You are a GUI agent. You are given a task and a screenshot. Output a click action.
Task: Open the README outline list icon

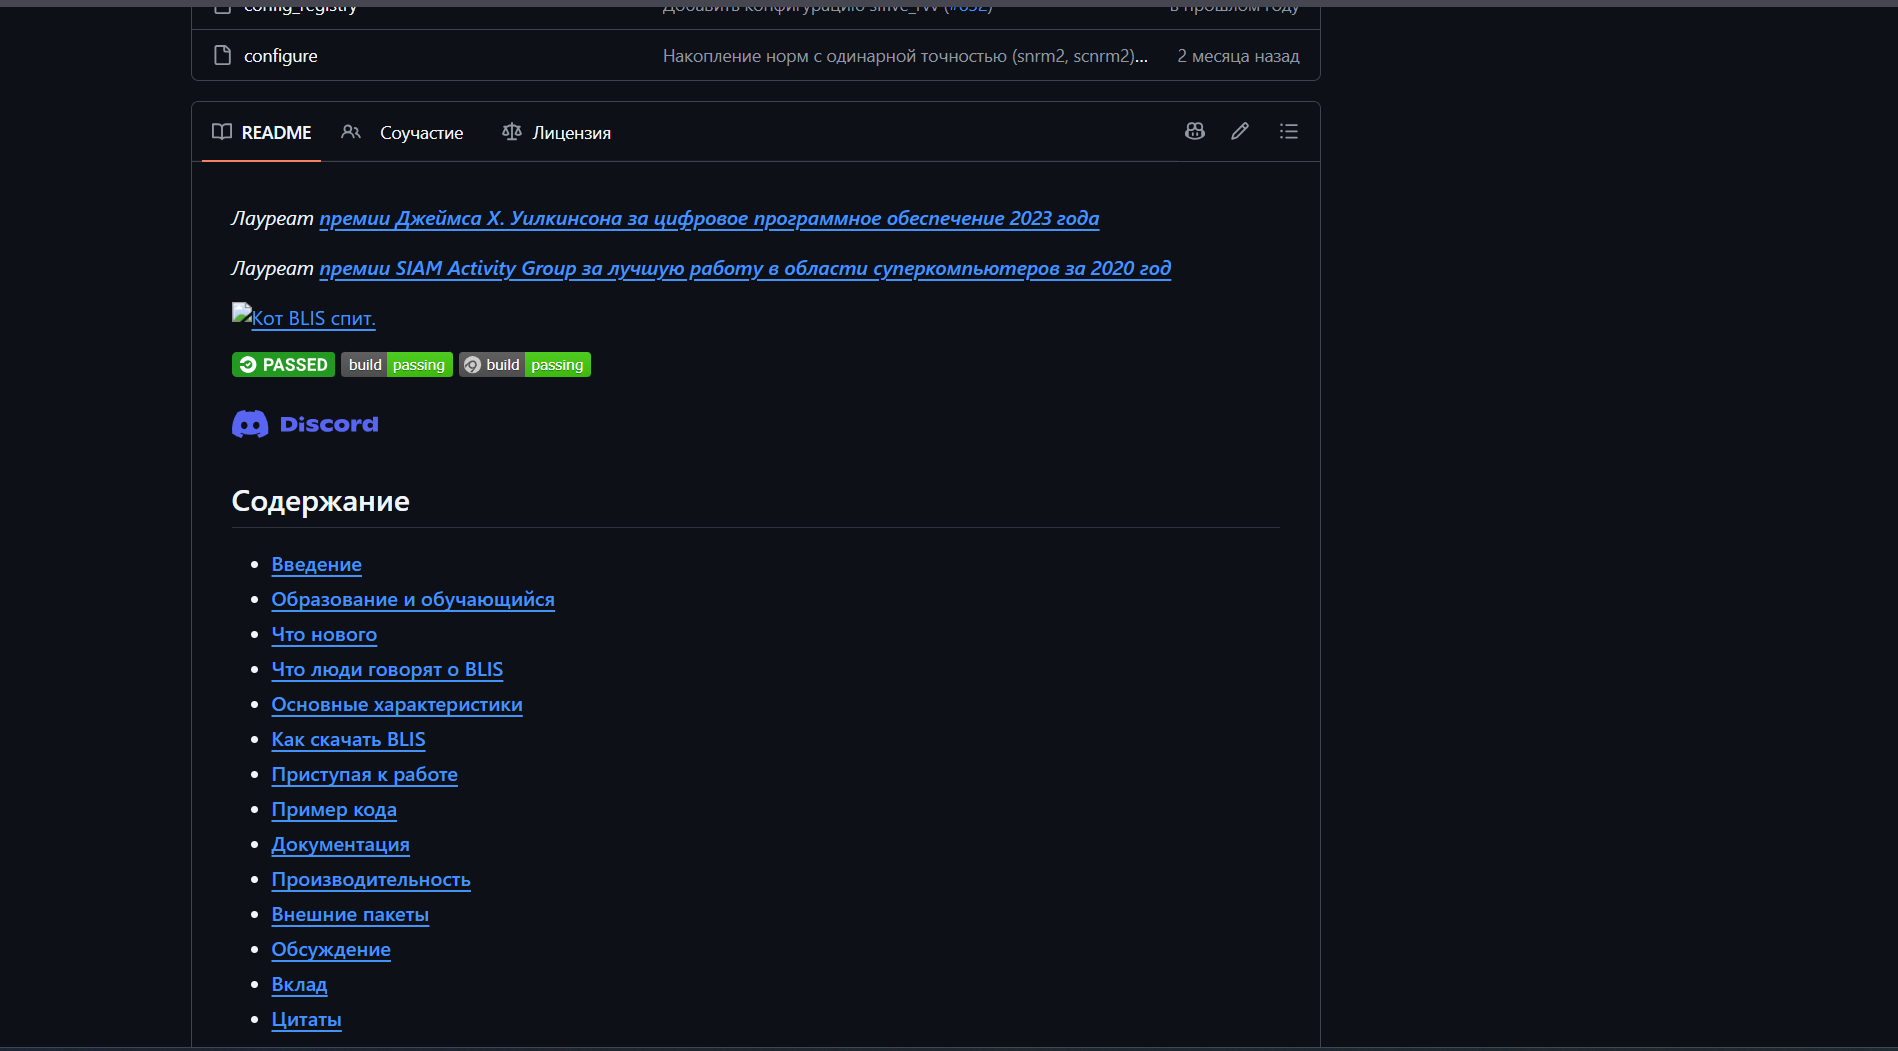click(x=1289, y=131)
